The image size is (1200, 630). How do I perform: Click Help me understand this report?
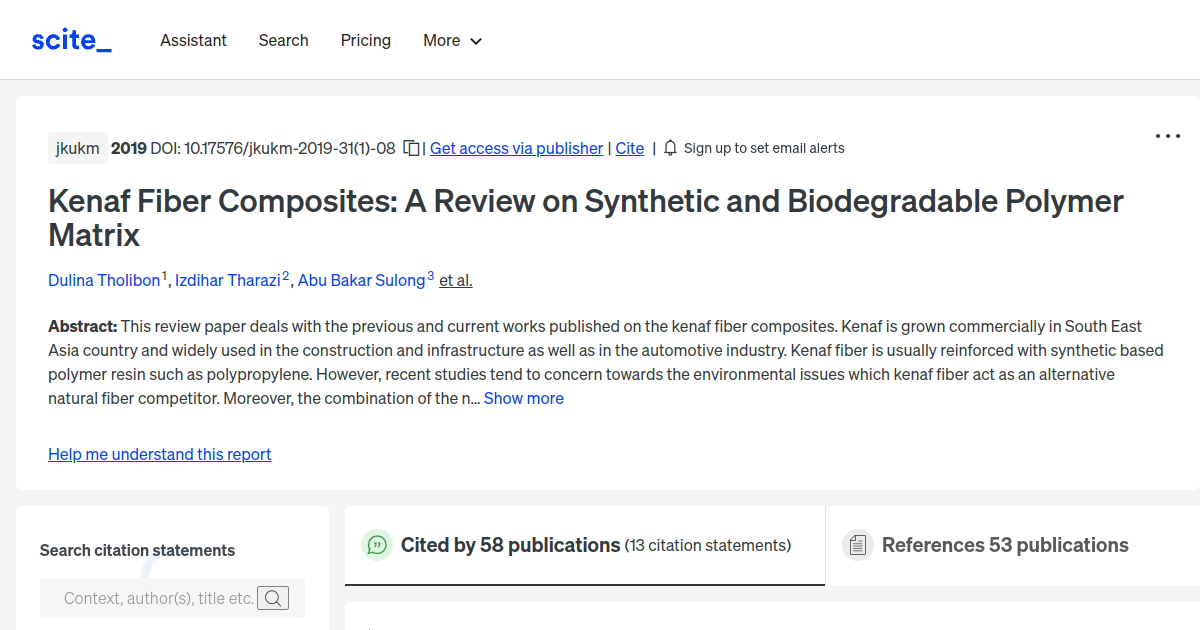159,454
